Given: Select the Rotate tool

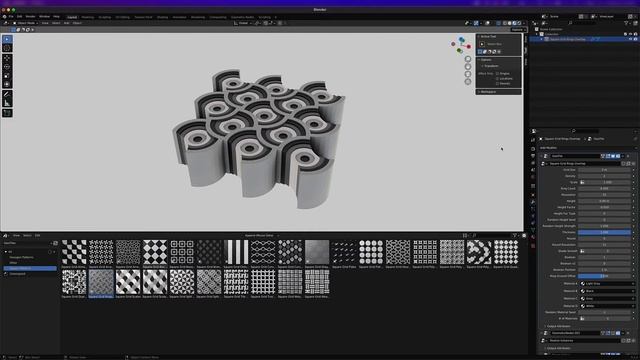Looking at the screenshot, I should click(x=7, y=67).
